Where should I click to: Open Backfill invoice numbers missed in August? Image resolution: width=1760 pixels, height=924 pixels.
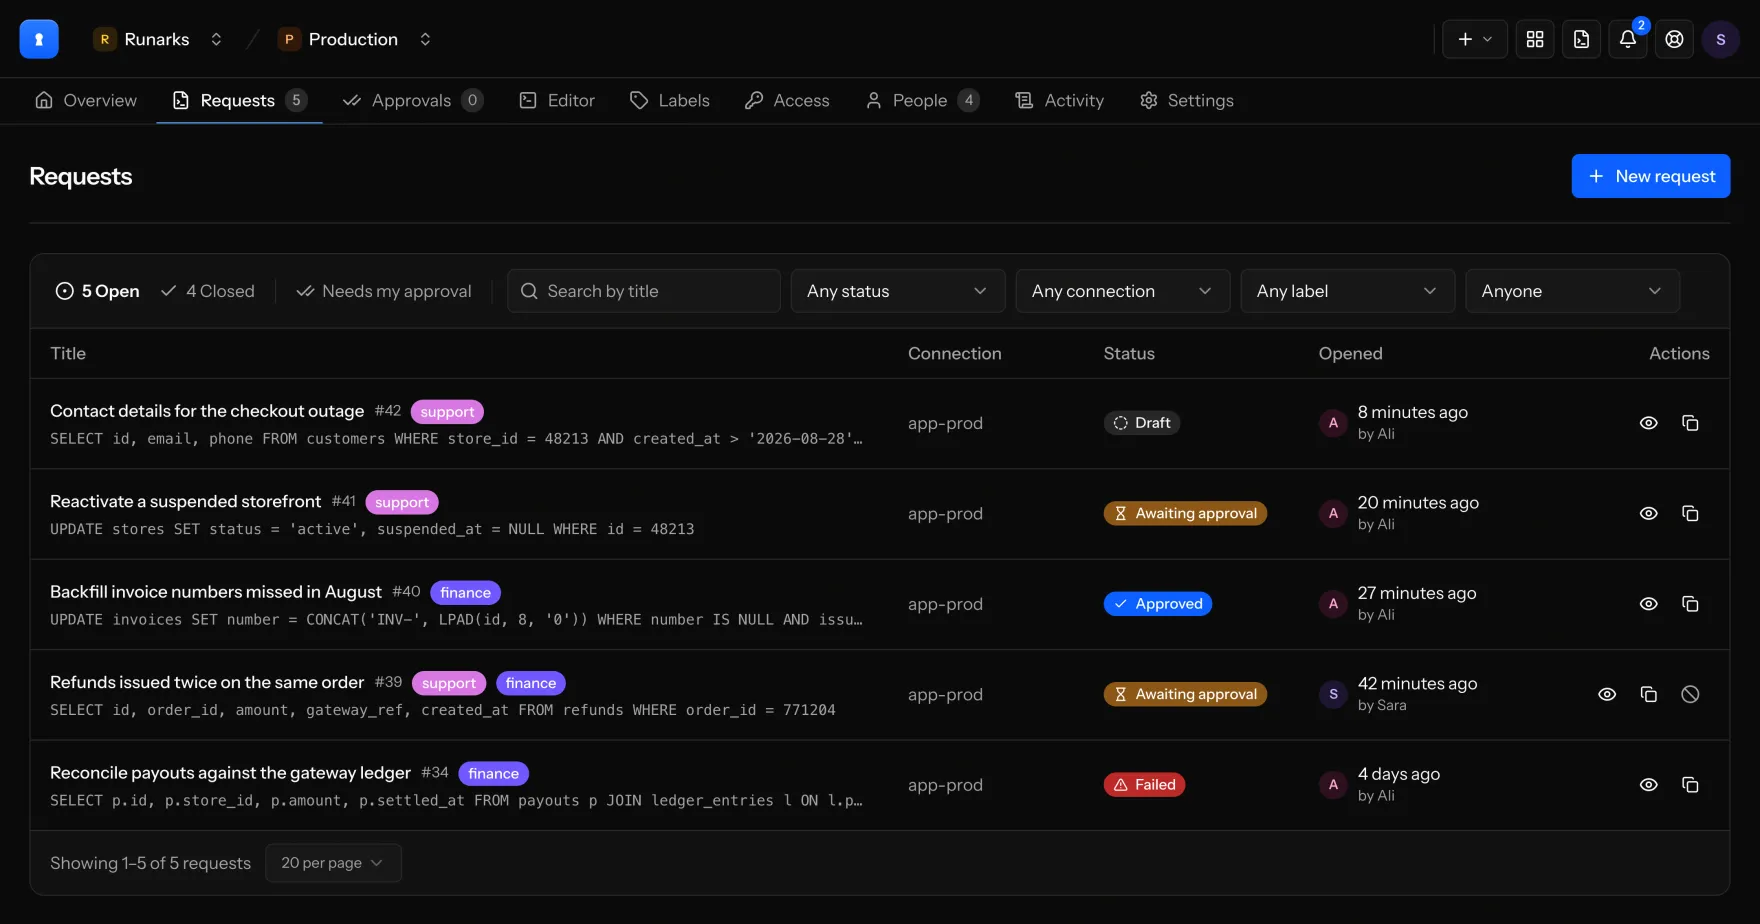tap(216, 592)
